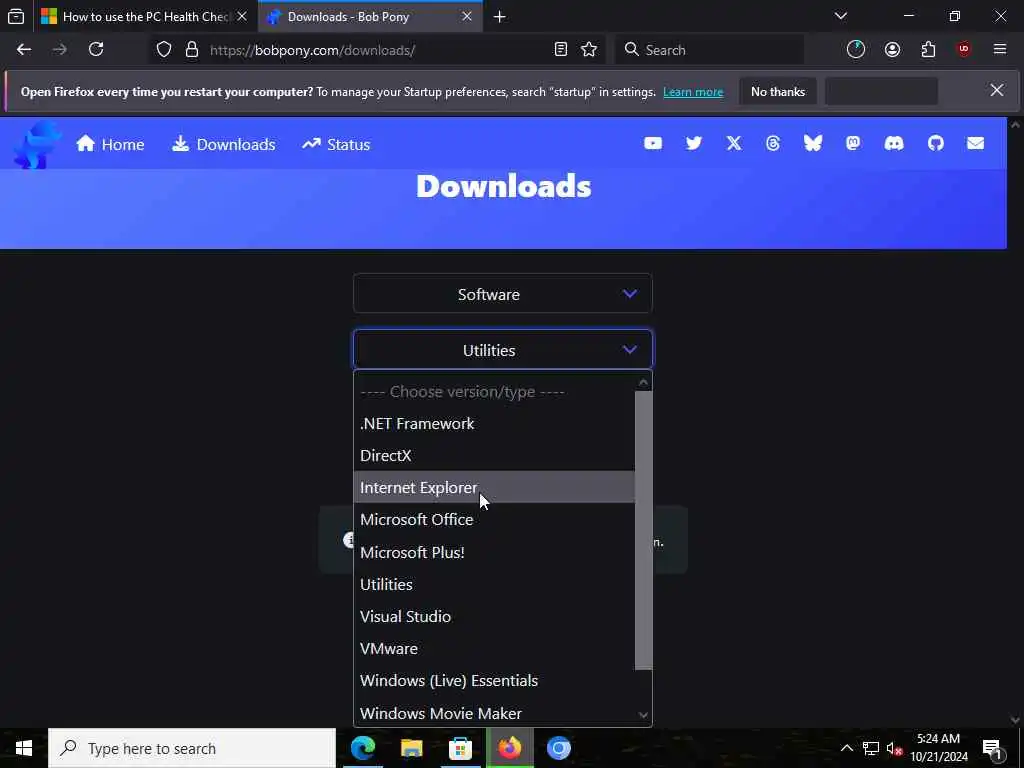Open the email envelope icon

tap(975, 143)
